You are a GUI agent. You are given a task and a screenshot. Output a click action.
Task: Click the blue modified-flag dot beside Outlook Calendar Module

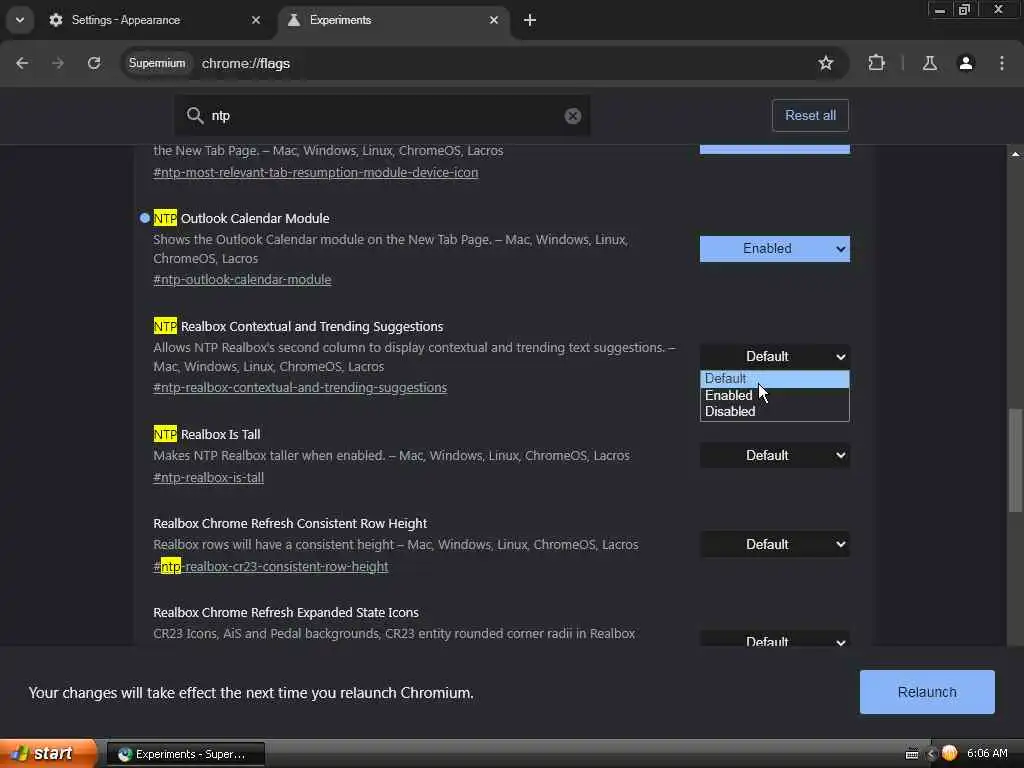pos(145,218)
